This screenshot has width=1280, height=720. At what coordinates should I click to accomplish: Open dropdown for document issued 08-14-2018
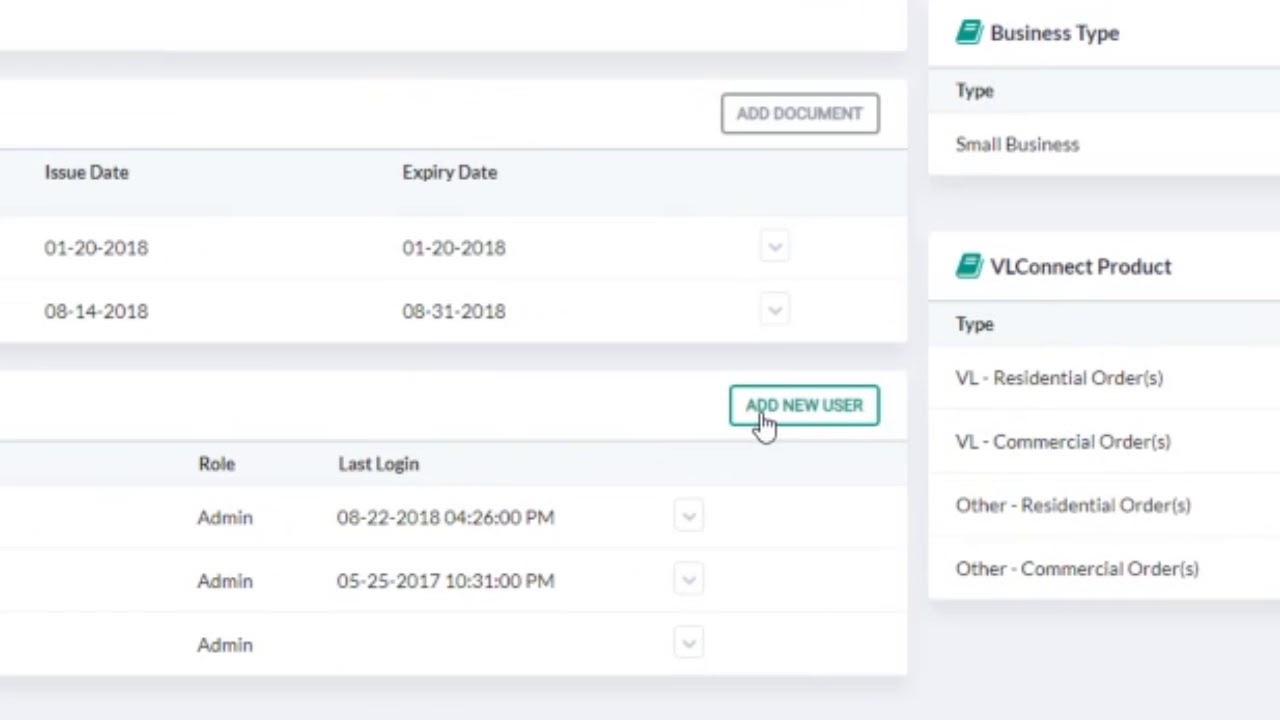click(775, 310)
